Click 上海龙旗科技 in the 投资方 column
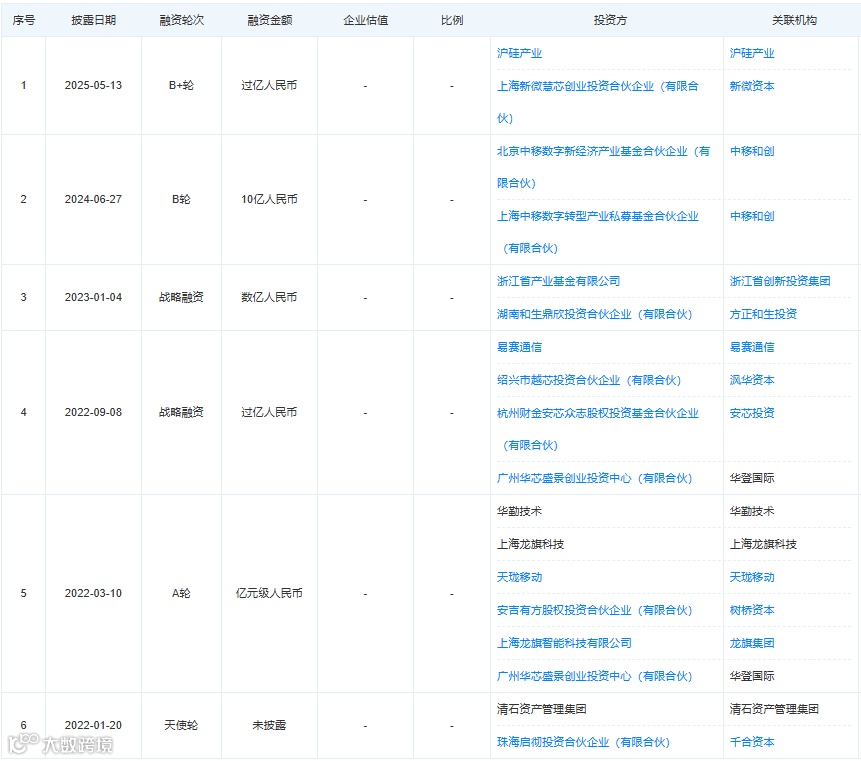This screenshot has width=861, height=761. click(x=530, y=544)
